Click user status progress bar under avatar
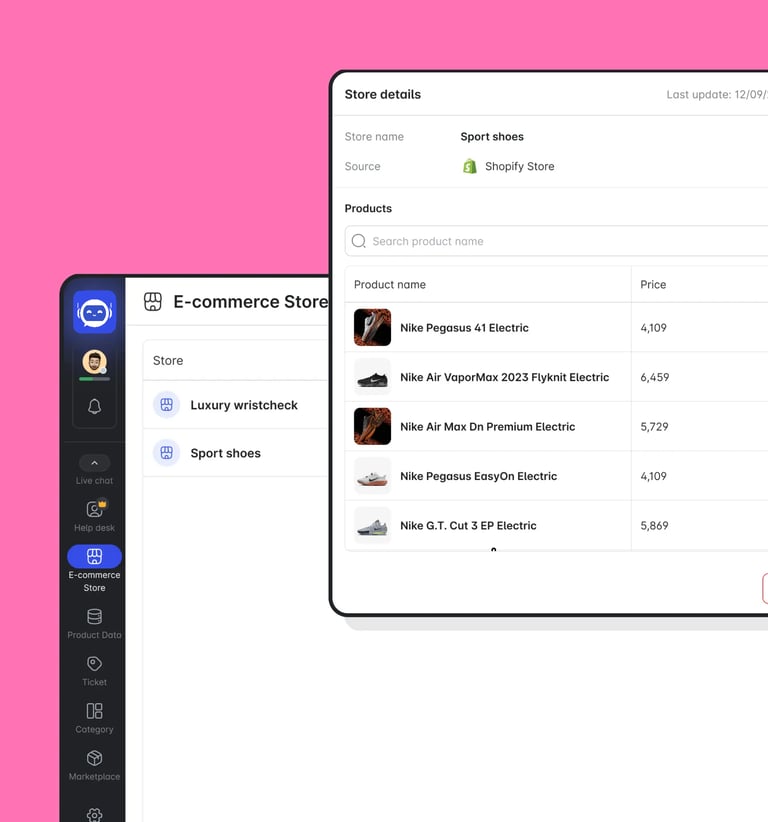 coord(94,378)
